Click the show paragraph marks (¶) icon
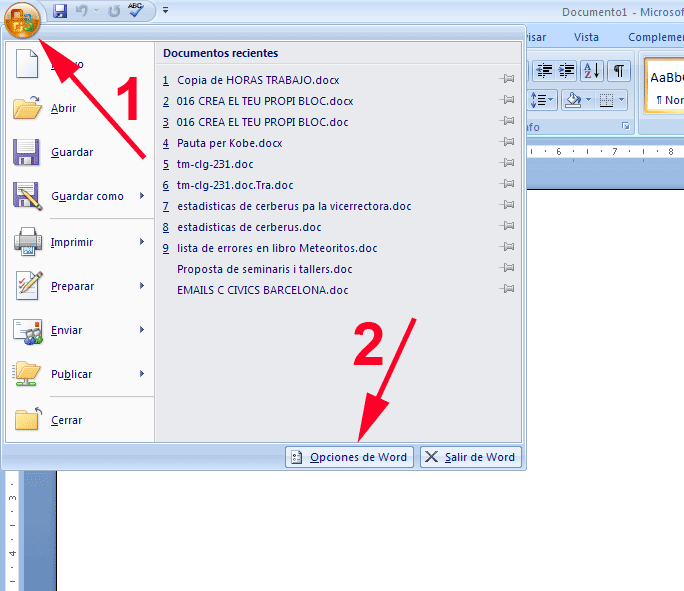 (x=619, y=70)
